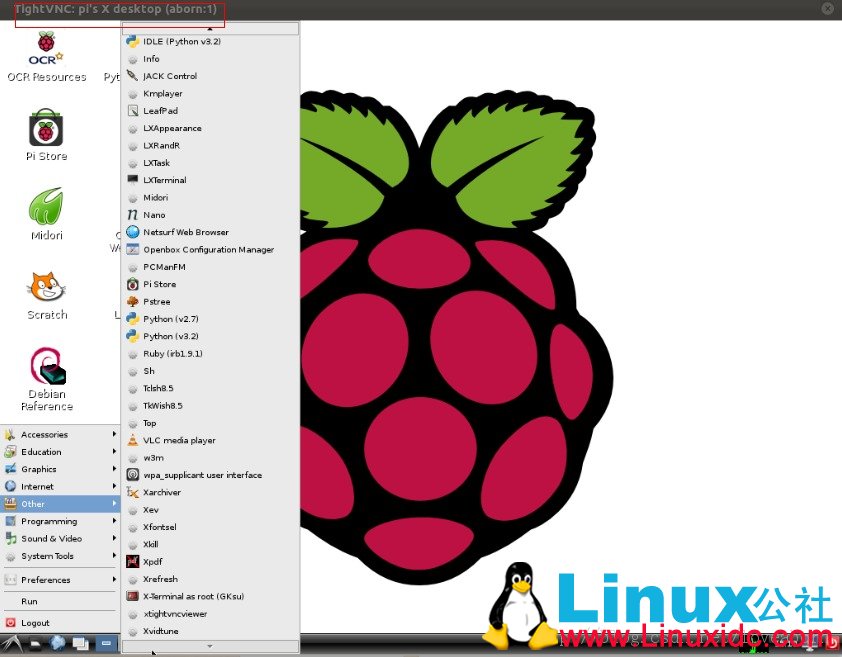This screenshot has height=657, width=842.
Task: Open the file manager icon in taskbar
Action: 35,644
